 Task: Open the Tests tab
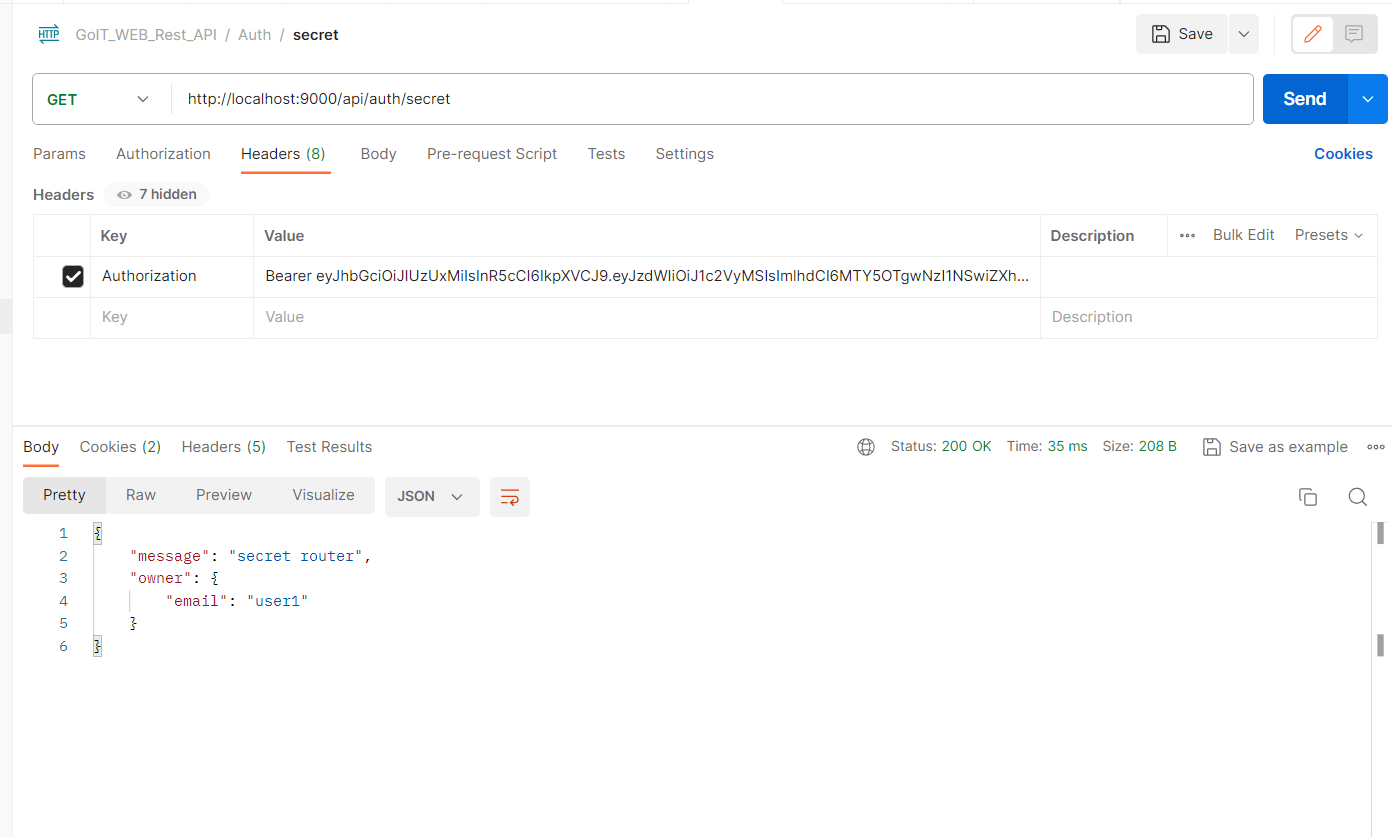pos(606,154)
